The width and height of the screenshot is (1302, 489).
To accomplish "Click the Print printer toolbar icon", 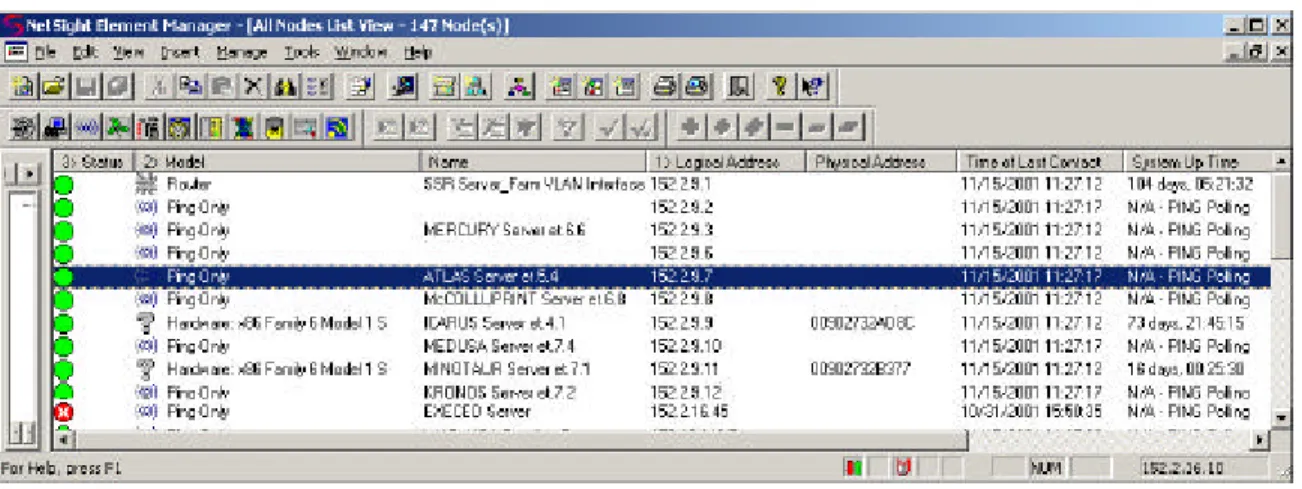I will [x=663, y=87].
